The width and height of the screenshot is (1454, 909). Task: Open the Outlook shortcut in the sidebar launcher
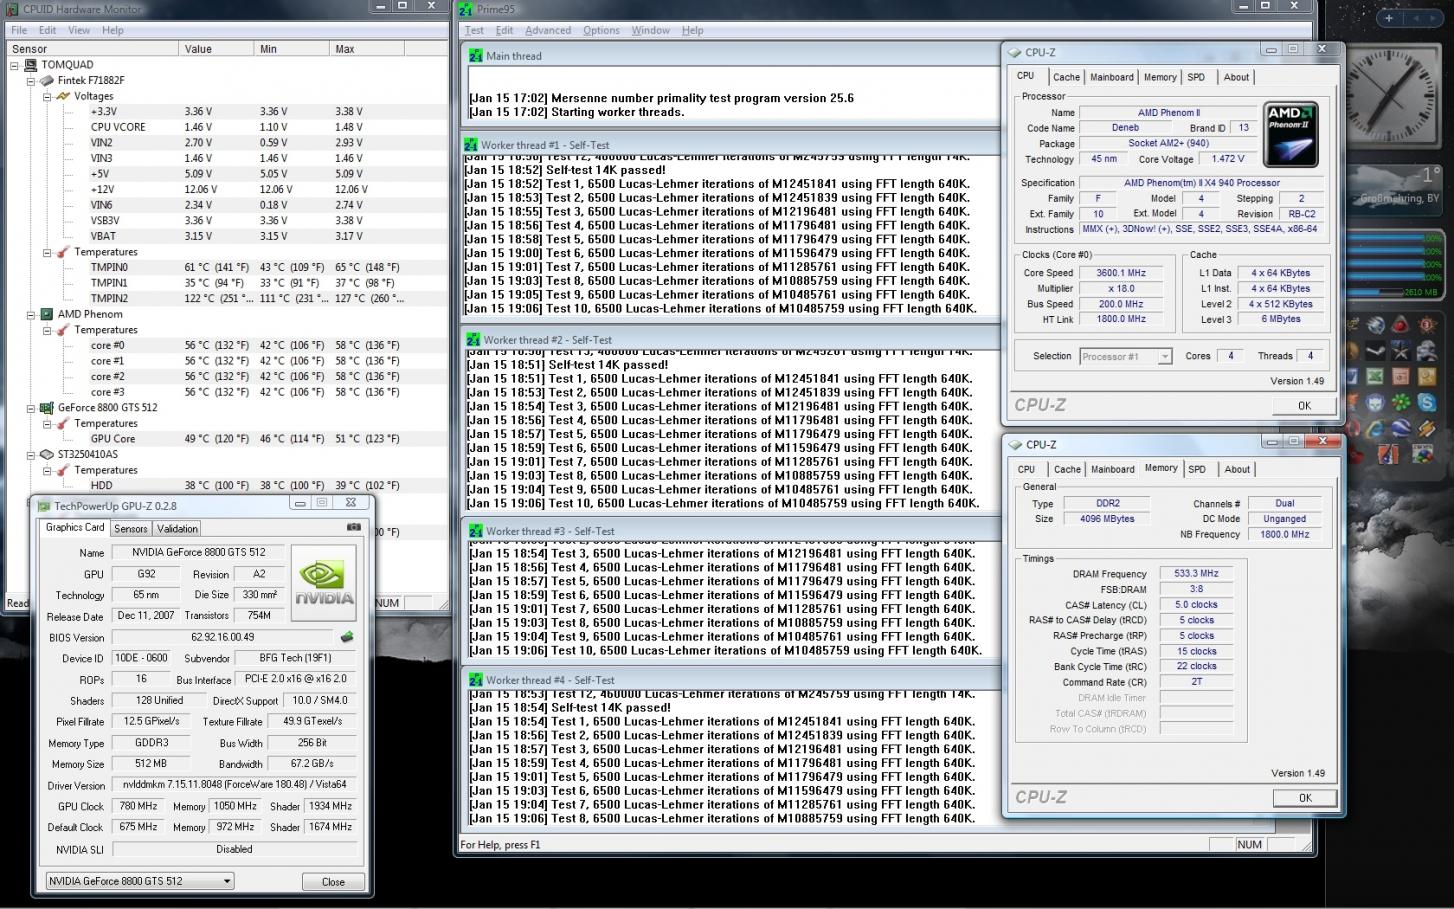click(x=1426, y=377)
